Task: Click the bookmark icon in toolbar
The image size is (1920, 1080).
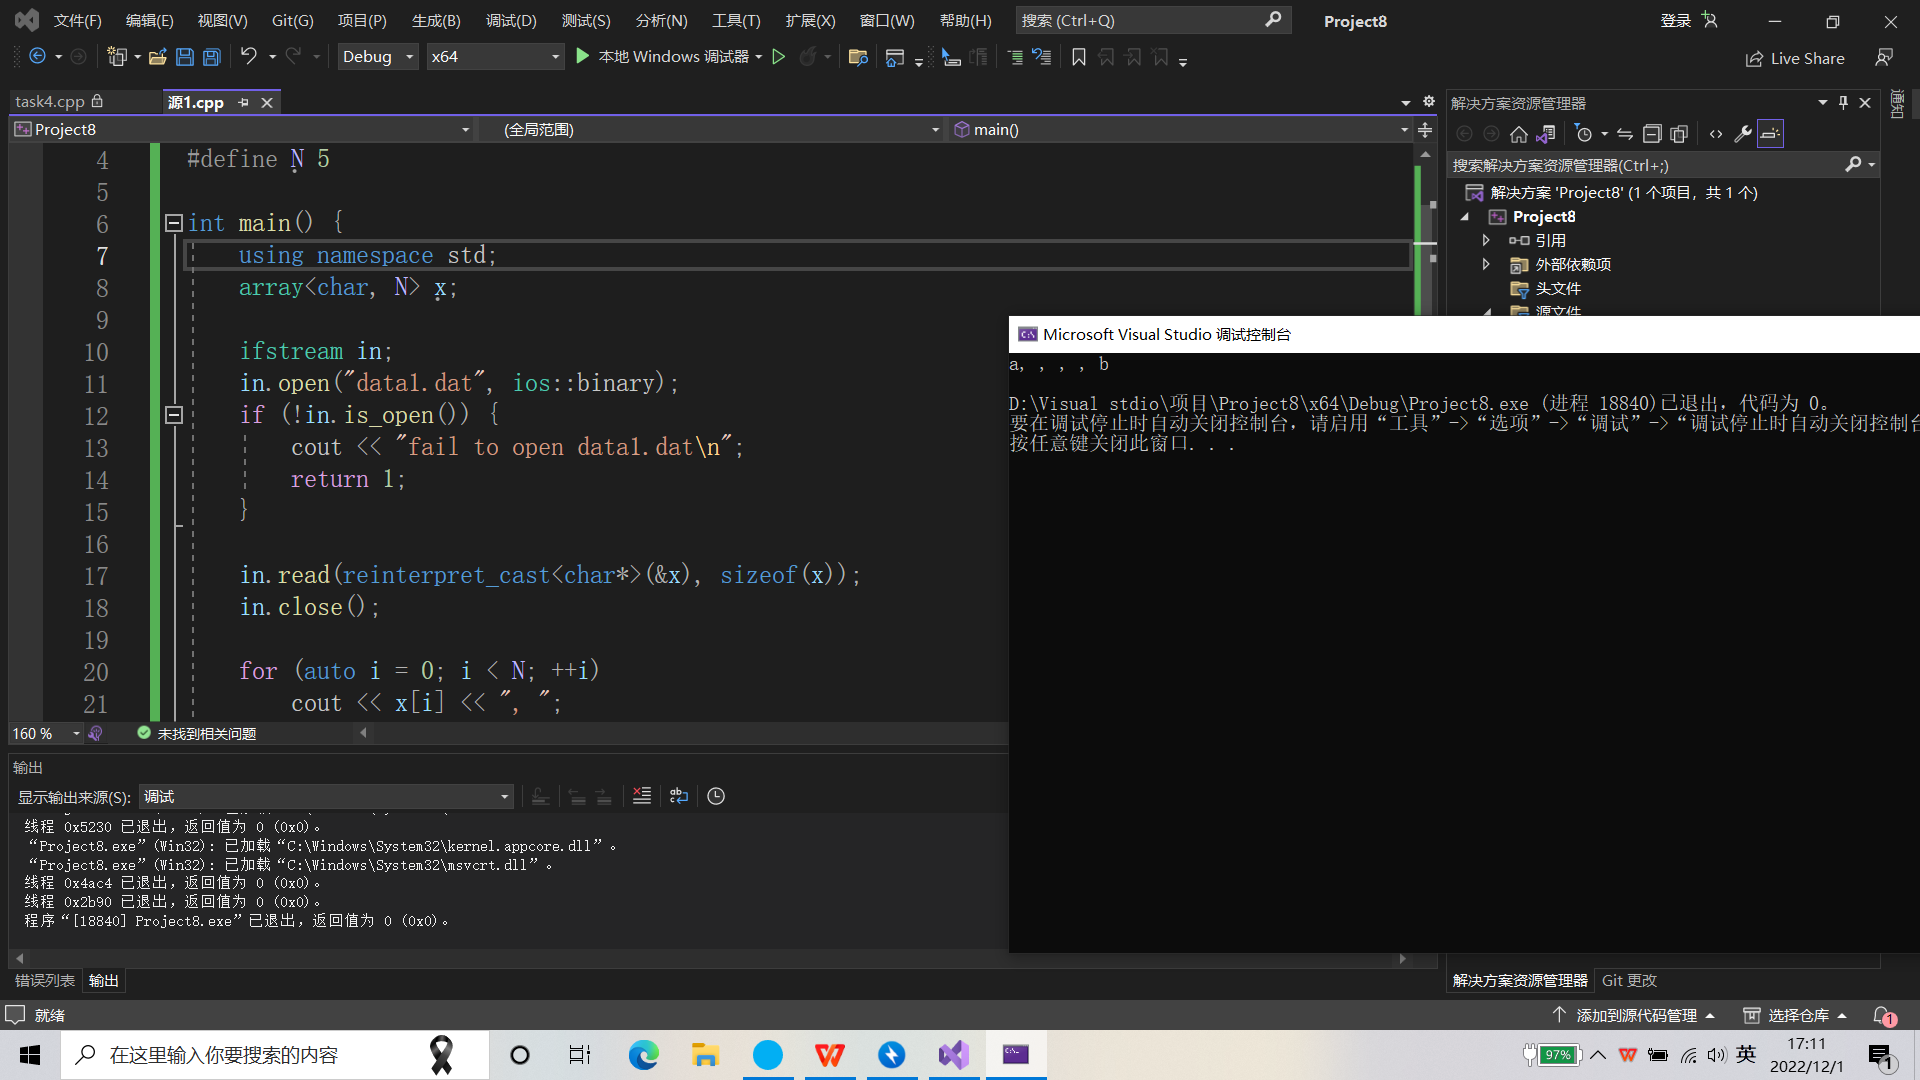Action: [1078, 57]
